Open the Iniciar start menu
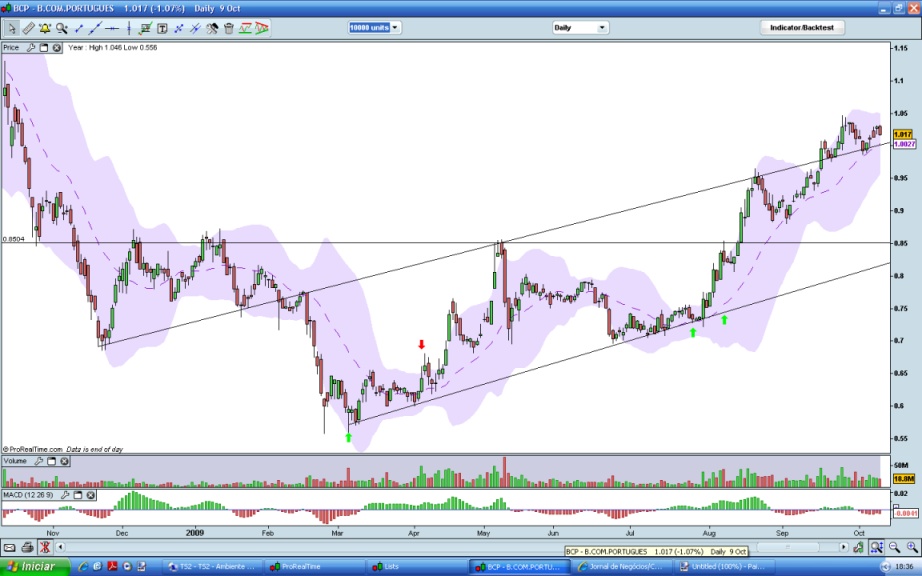 coord(35,567)
